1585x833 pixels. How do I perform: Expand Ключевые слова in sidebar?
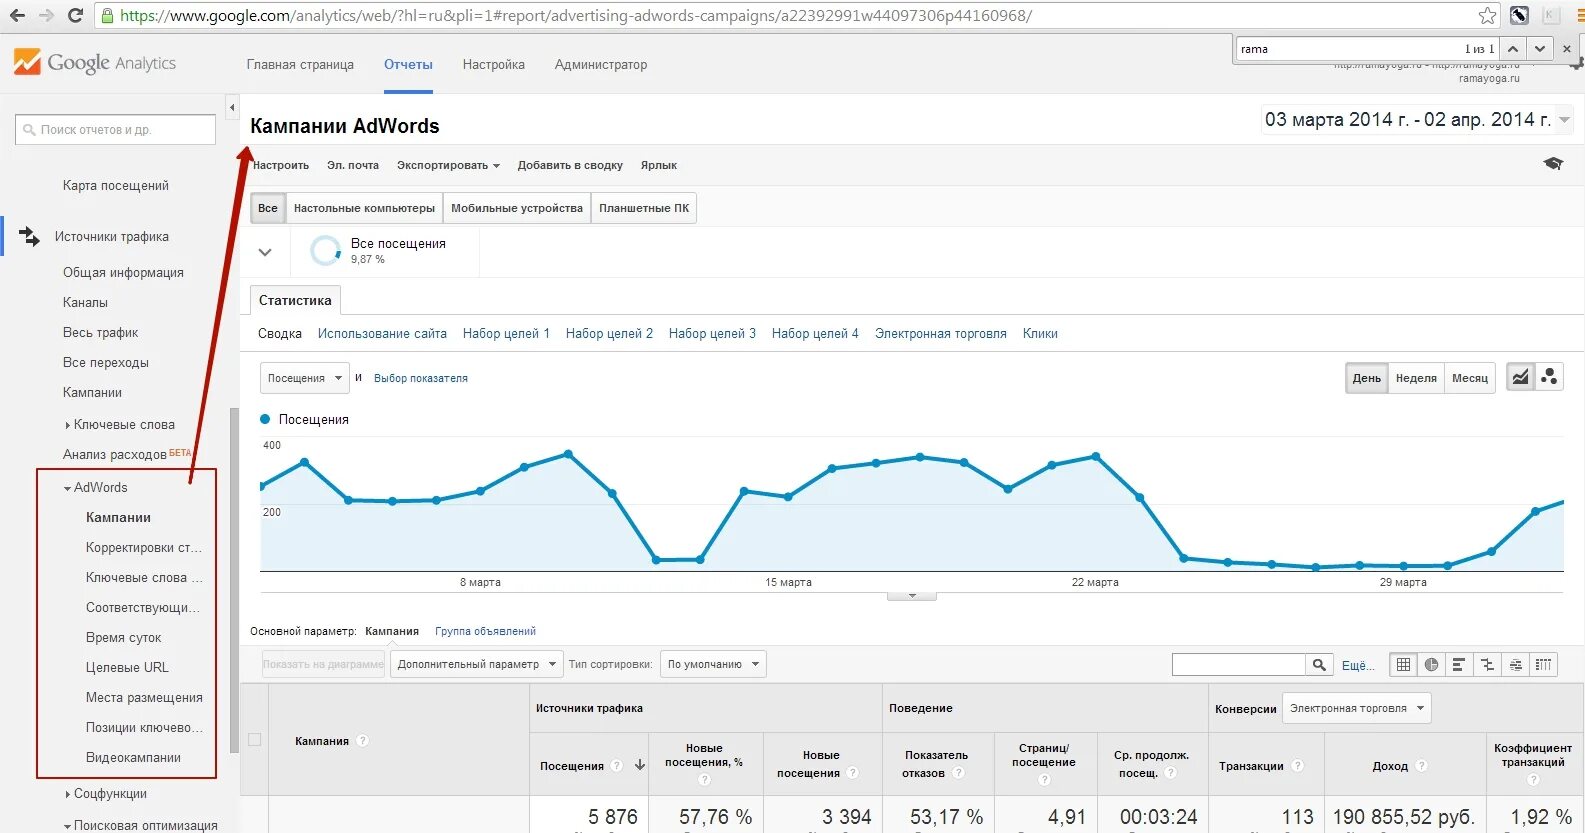coord(67,425)
